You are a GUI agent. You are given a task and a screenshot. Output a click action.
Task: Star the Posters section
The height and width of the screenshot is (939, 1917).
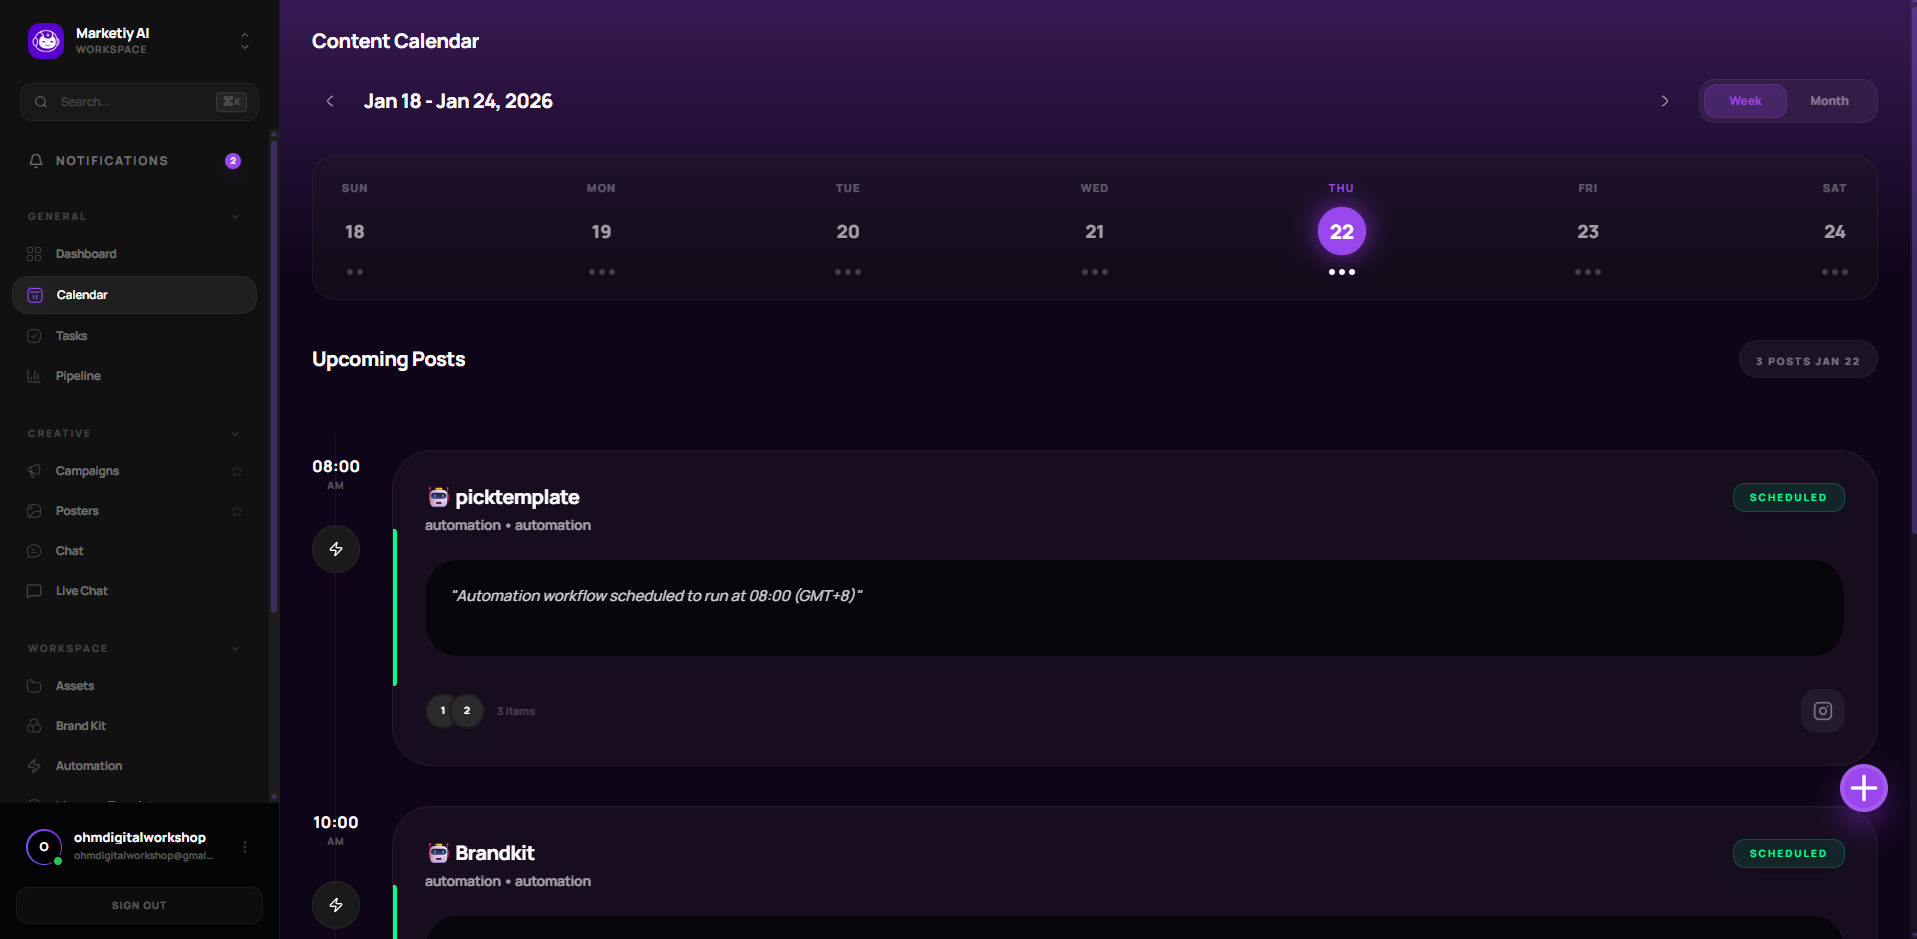pos(237,510)
